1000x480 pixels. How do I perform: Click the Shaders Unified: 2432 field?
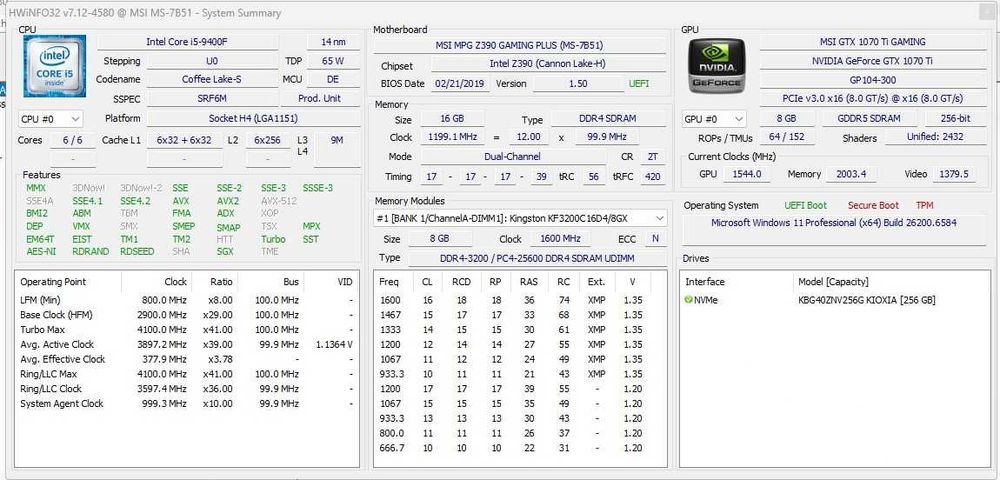tap(935, 137)
